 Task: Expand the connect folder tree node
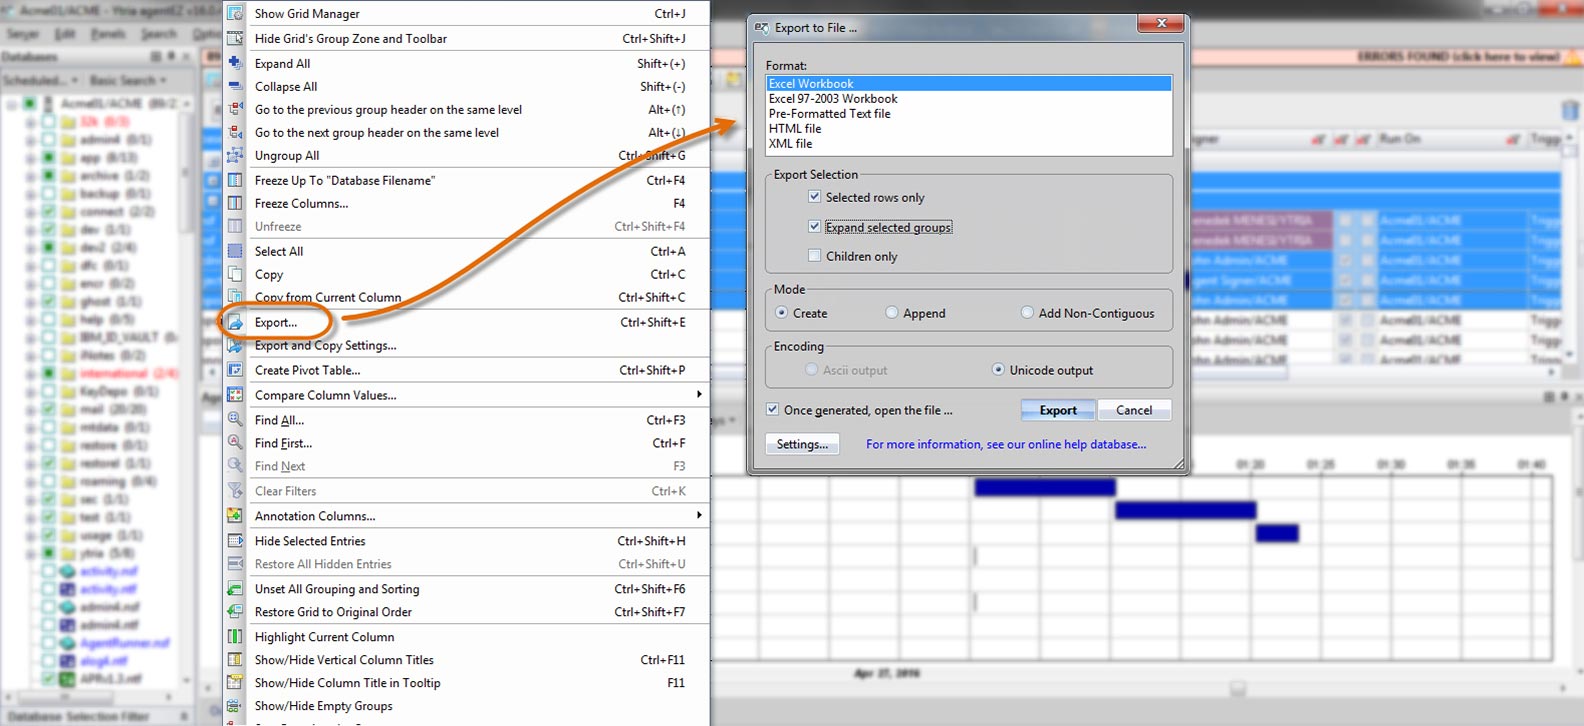coord(30,211)
